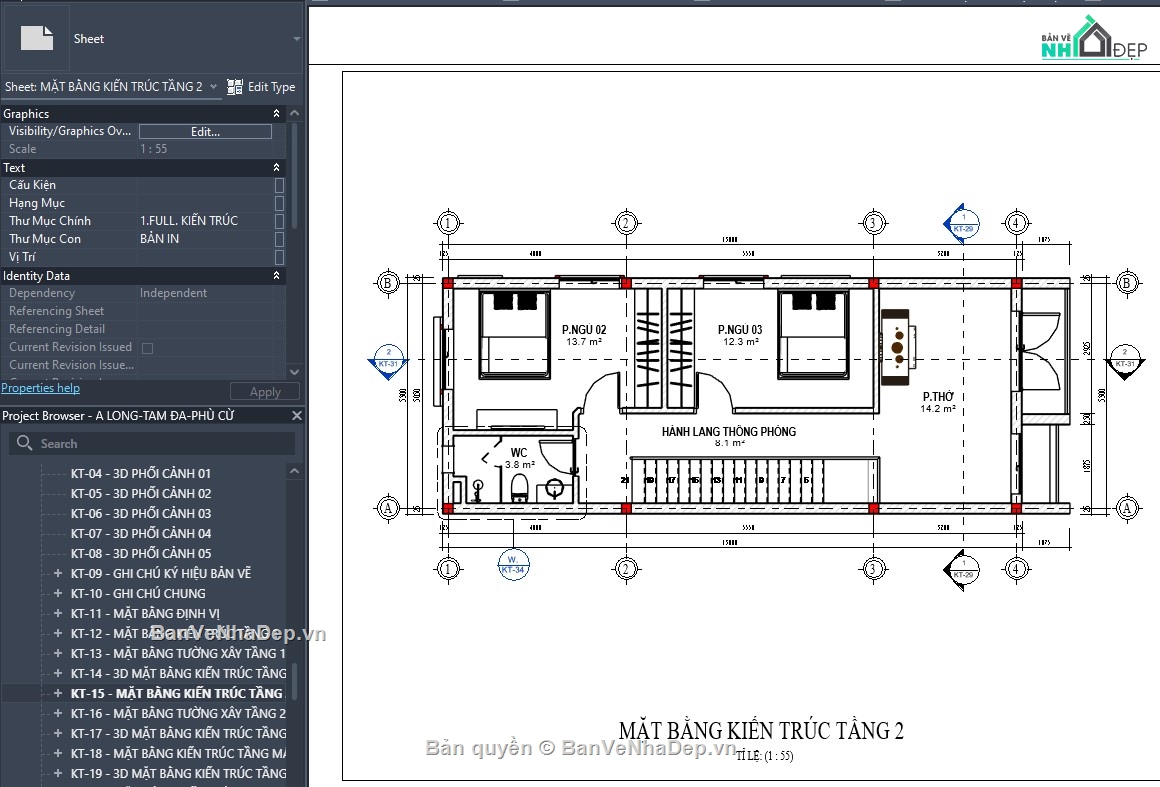Select grid bubble 2 at top
Viewport: 1160px width, 787px height.
pos(626,223)
